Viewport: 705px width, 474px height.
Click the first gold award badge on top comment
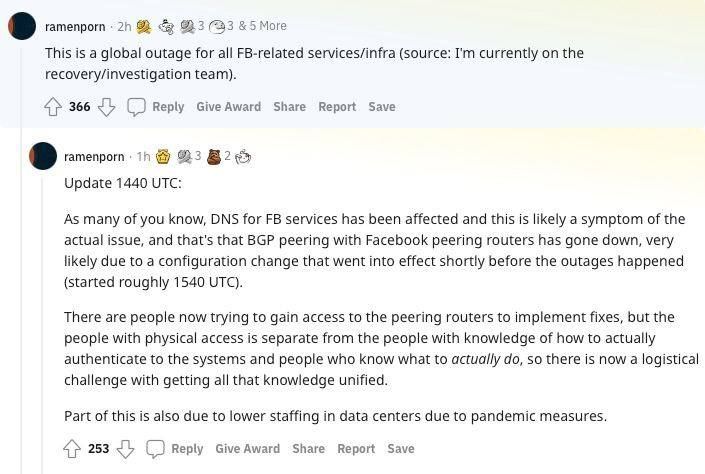144,27
